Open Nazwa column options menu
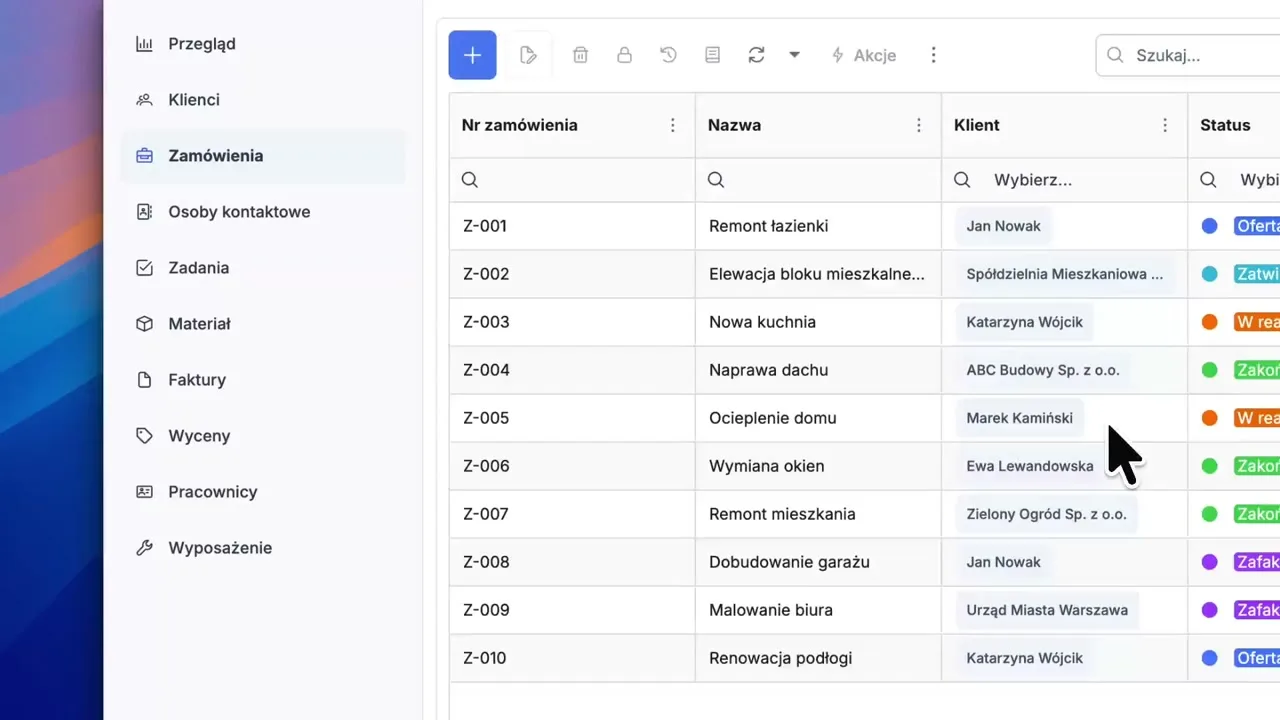1280x720 pixels. pos(919,125)
